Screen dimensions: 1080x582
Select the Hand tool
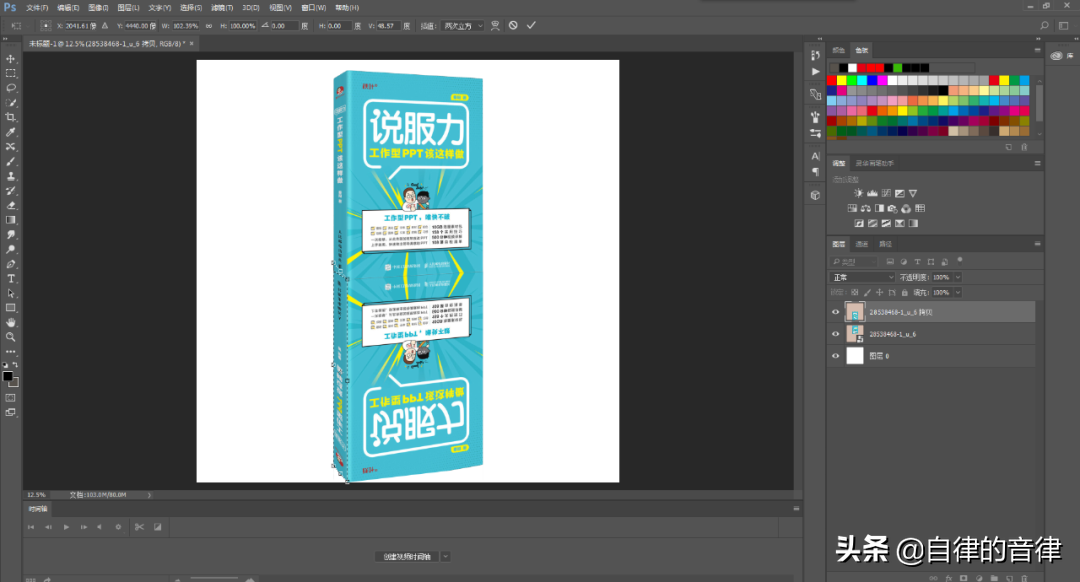pyautogui.click(x=10, y=322)
